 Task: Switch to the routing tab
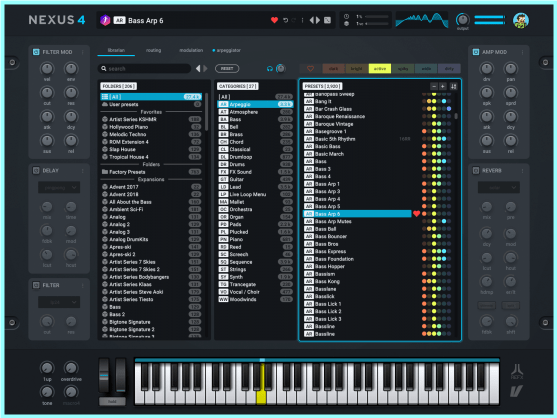point(153,50)
